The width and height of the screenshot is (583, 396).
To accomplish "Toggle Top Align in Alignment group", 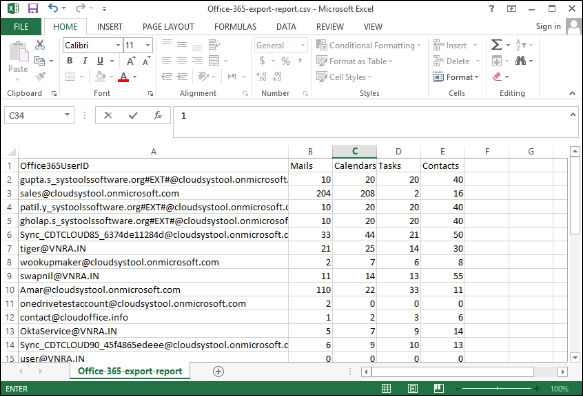I will point(167,43).
